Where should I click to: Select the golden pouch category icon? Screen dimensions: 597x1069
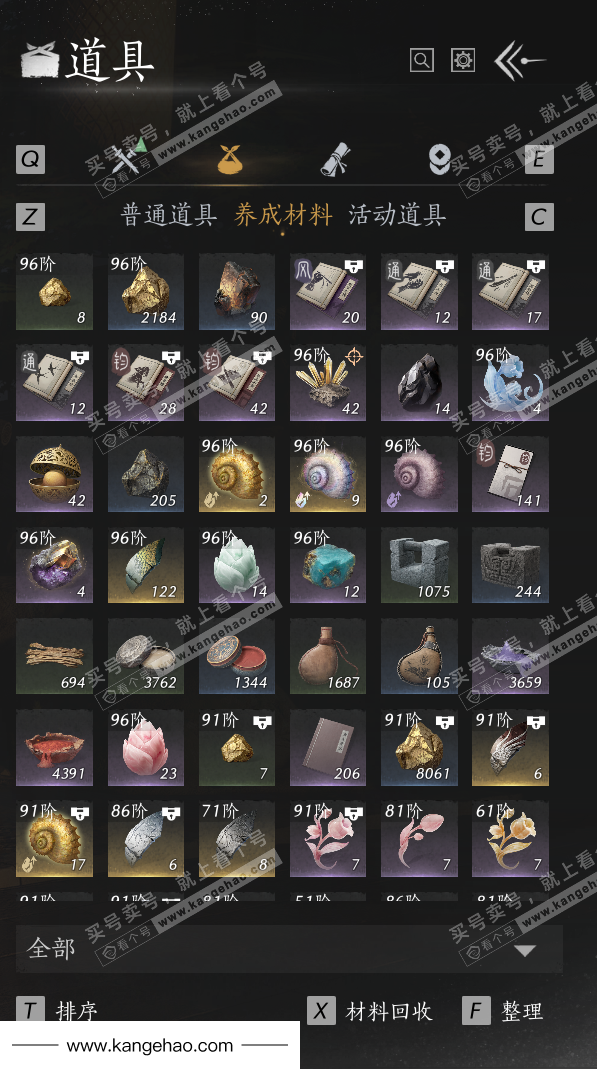tap(230, 159)
